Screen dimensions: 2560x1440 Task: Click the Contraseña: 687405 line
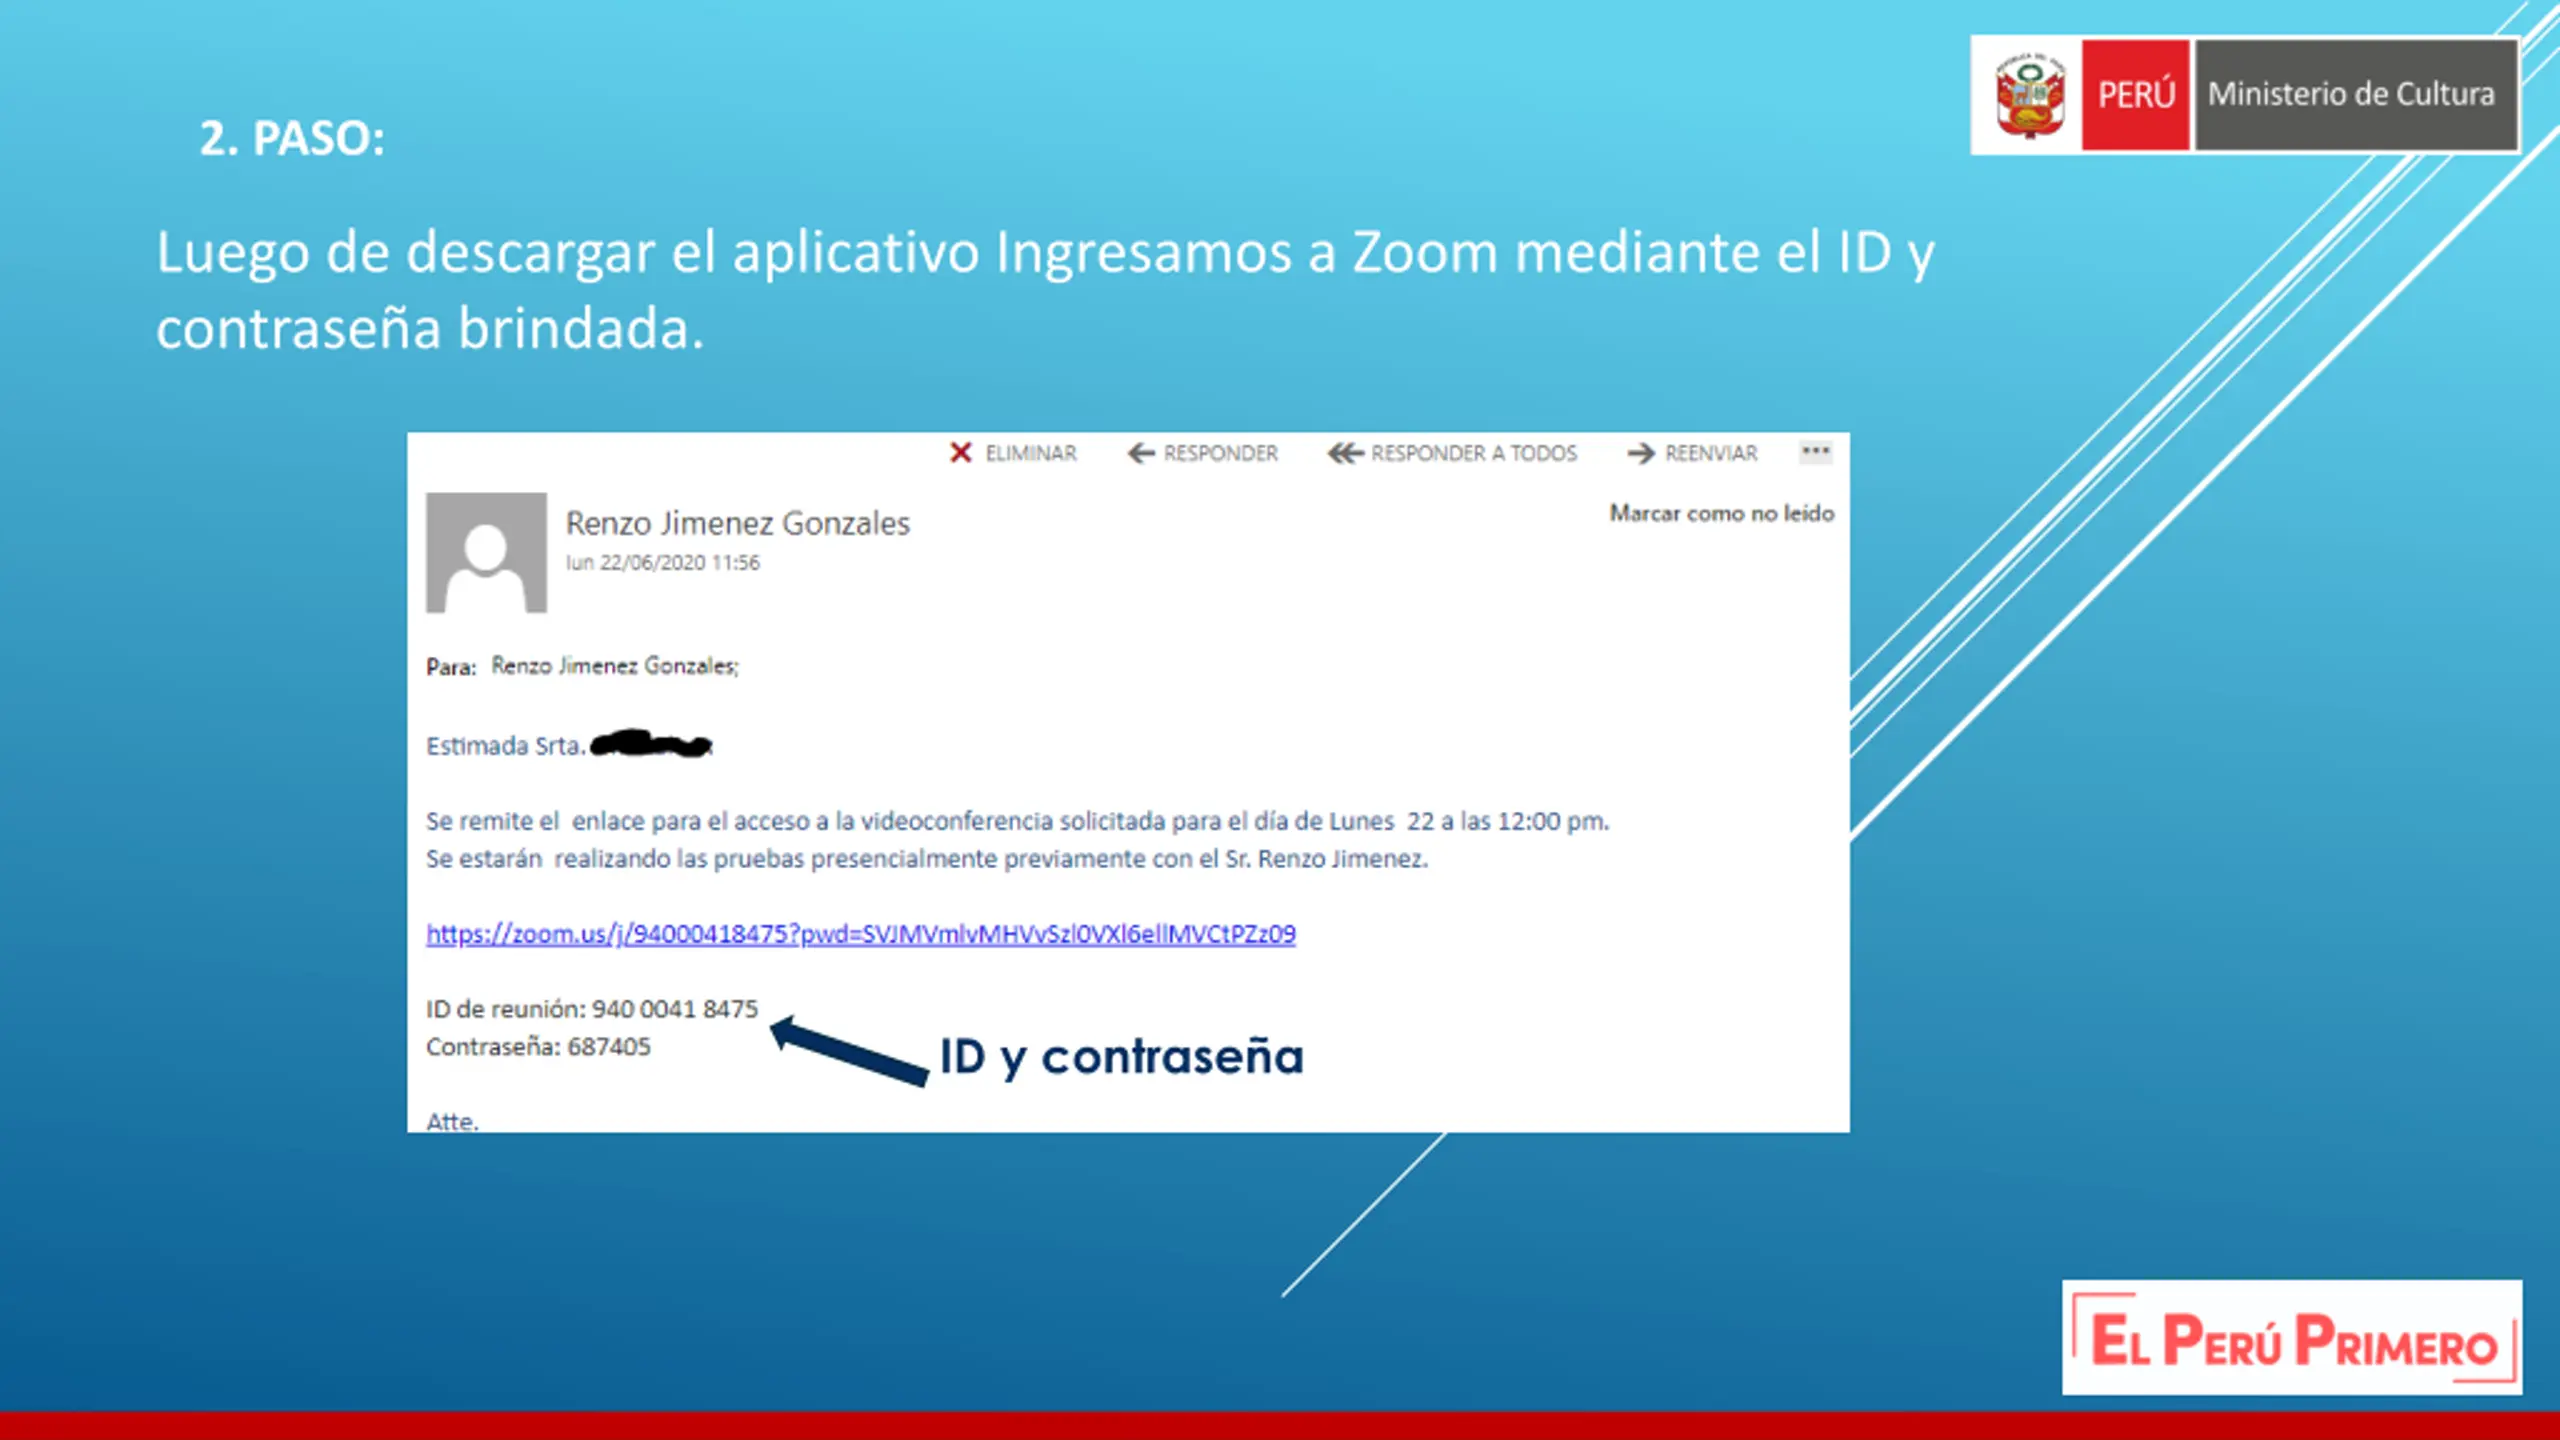(x=538, y=1047)
